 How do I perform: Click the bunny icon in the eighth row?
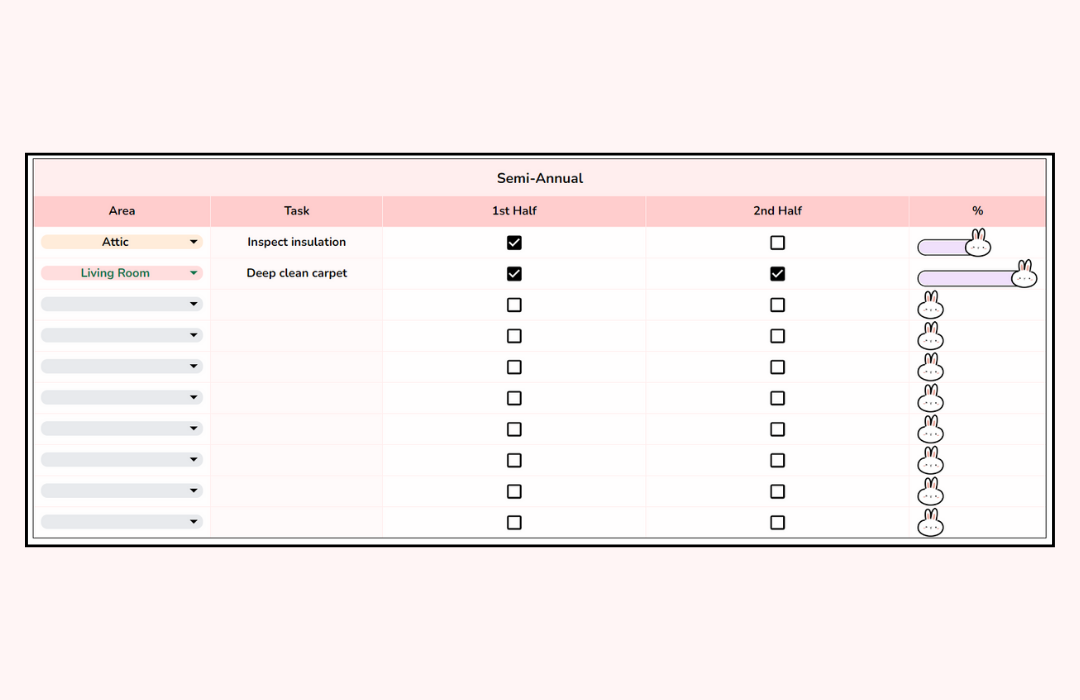[930, 461]
